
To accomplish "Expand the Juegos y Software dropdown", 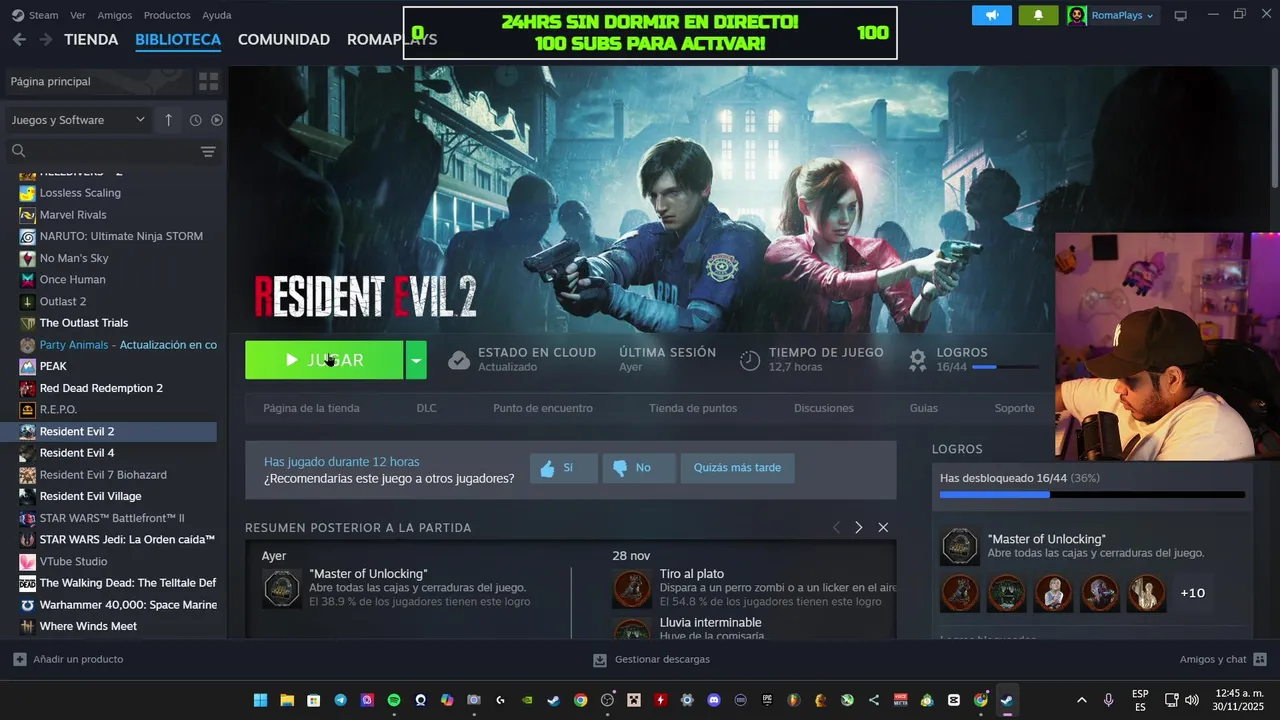I will pos(78,120).
